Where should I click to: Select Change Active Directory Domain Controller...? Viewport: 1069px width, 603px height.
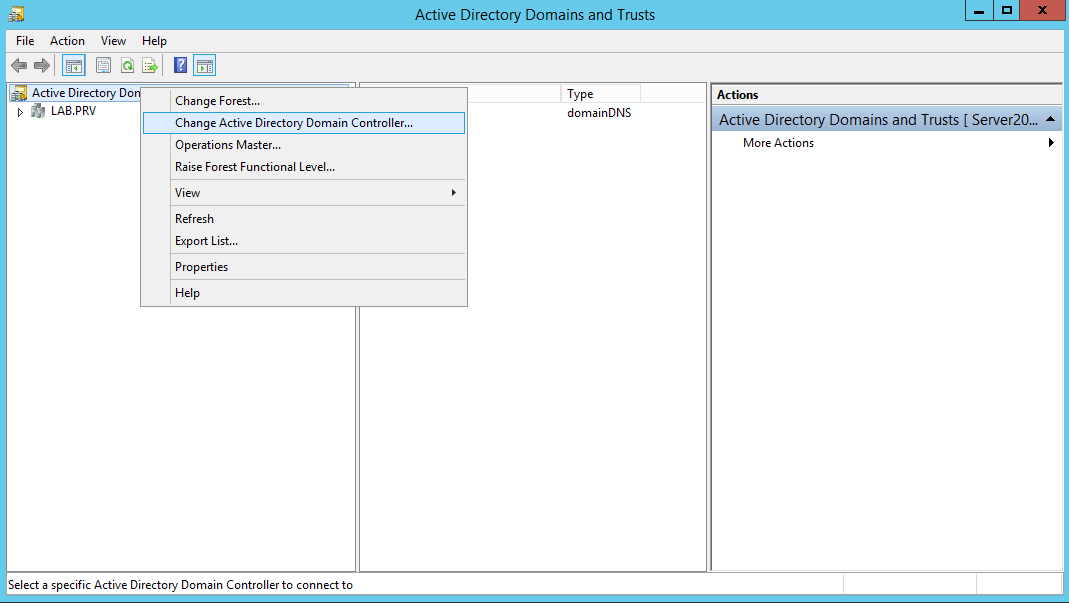304,123
